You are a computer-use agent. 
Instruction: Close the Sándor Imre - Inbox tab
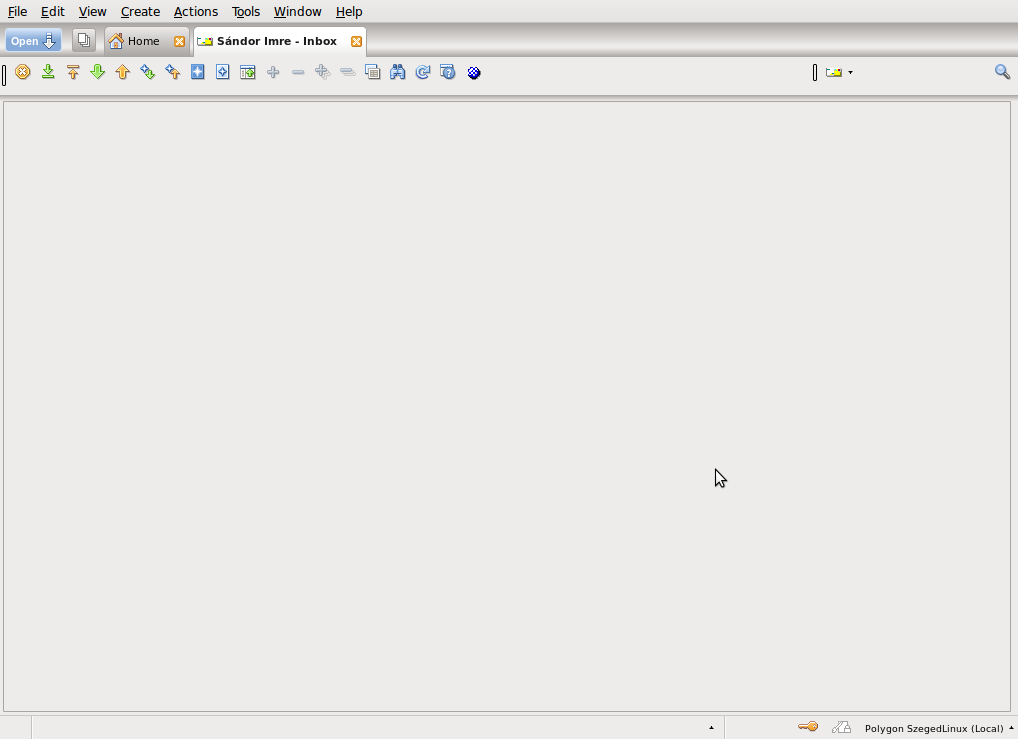(x=356, y=41)
